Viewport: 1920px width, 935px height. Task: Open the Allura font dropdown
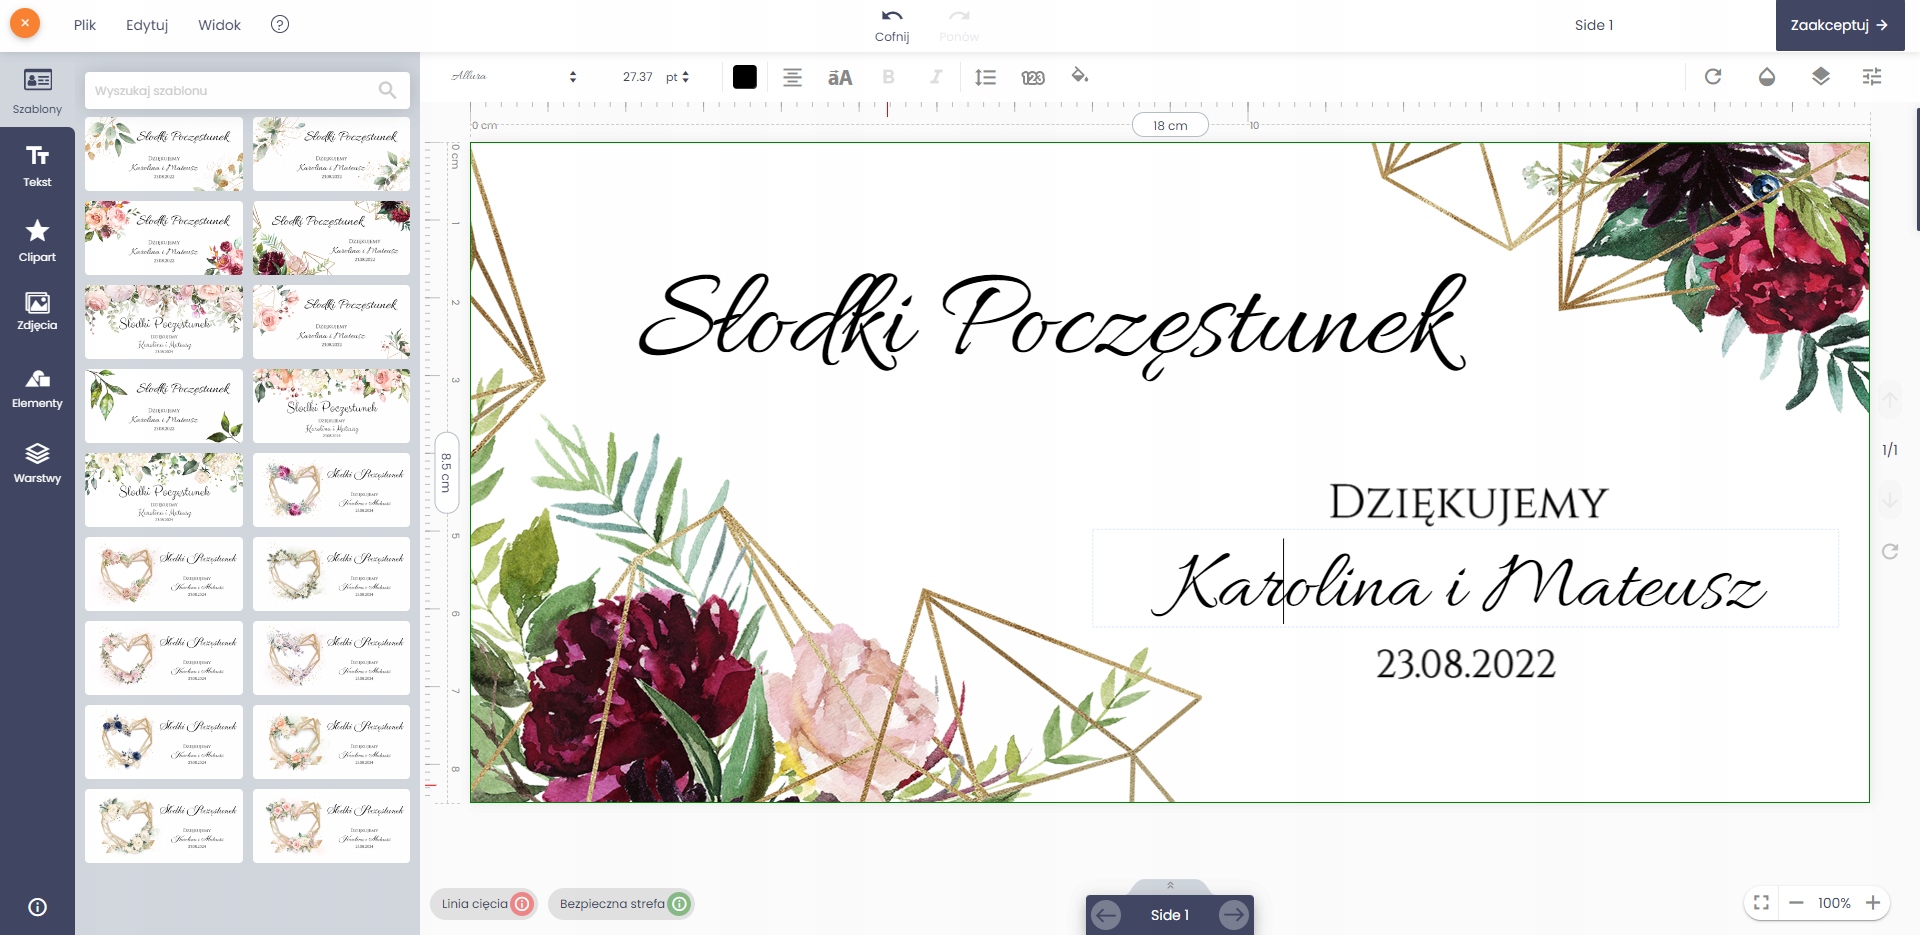click(514, 77)
